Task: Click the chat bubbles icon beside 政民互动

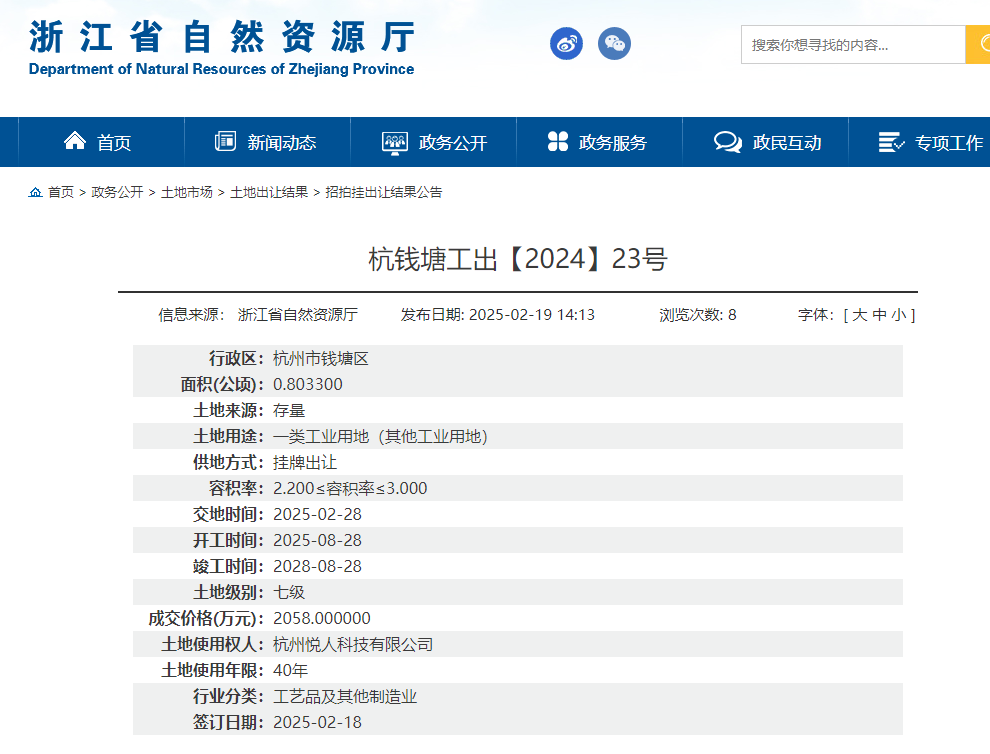Action: point(728,141)
